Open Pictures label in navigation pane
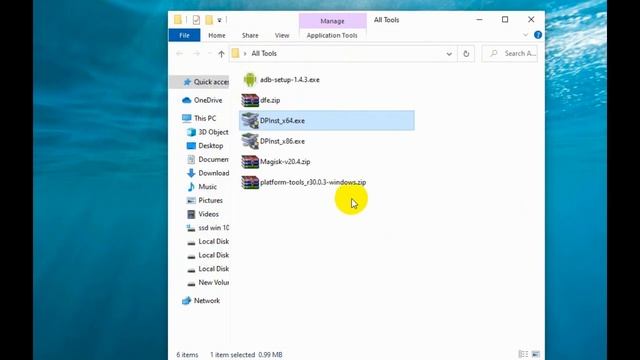Screen dimensions: 640x360 tap(211, 200)
